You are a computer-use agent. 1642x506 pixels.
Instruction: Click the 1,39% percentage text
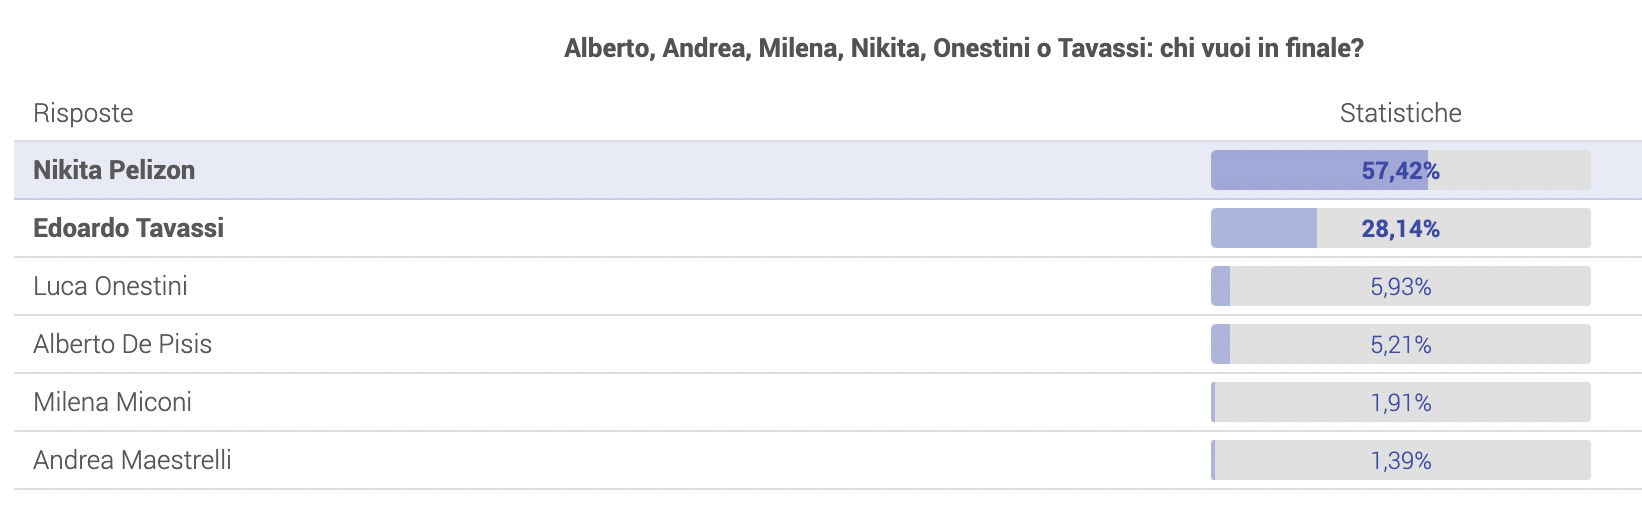coord(1400,461)
